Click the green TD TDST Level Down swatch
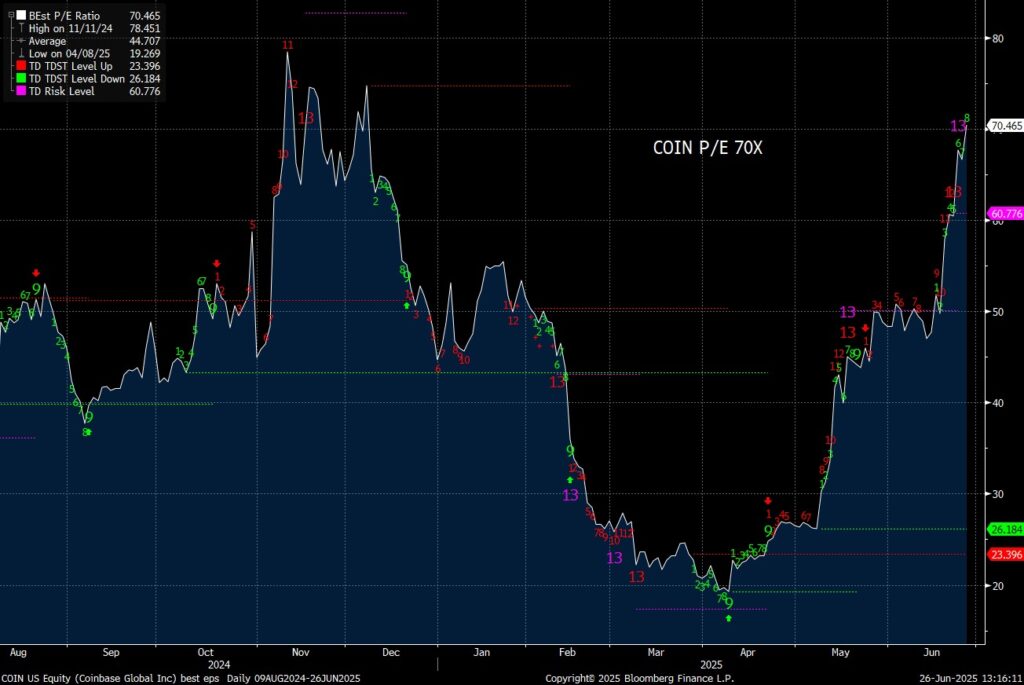 coord(22,78)
